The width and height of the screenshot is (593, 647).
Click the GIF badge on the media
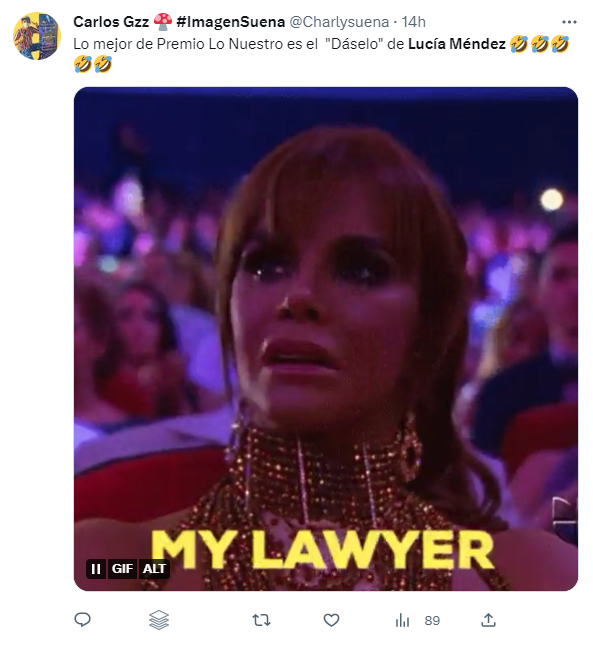point(122,569)
